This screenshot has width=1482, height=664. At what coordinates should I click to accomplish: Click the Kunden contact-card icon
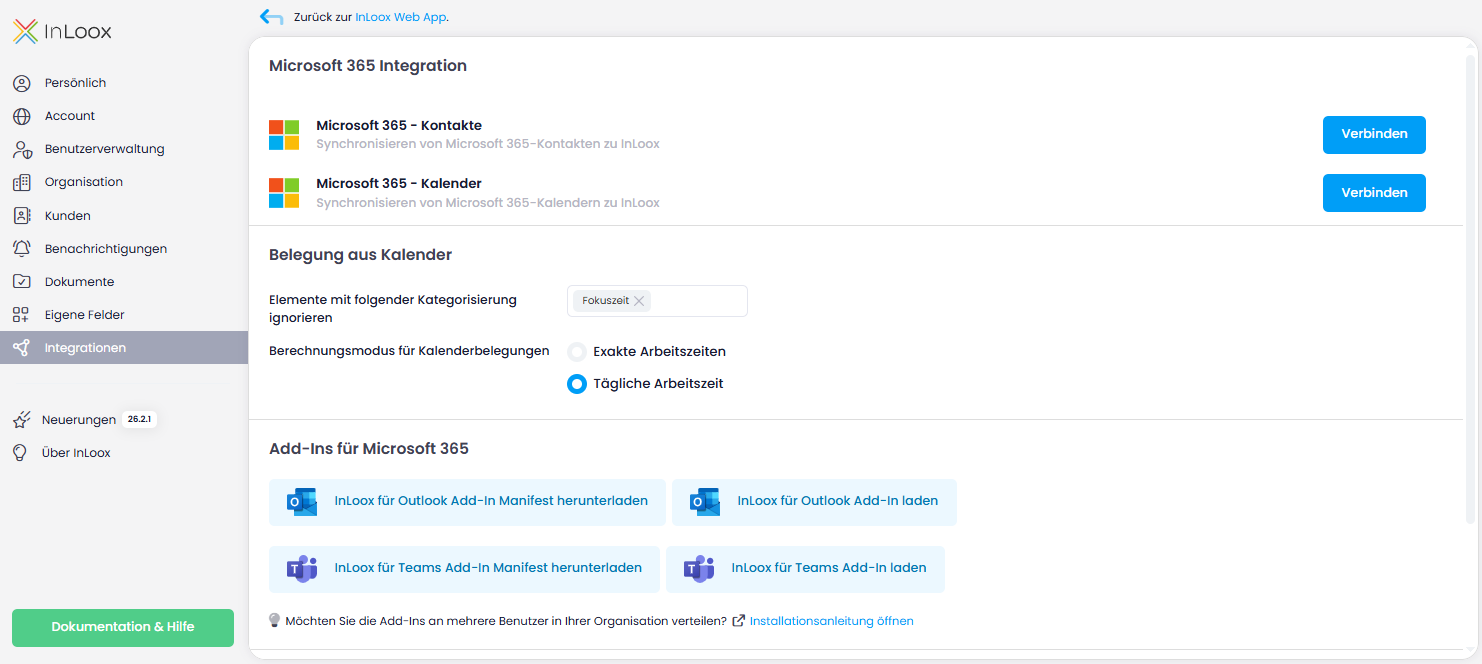click(x=22, y=215)
